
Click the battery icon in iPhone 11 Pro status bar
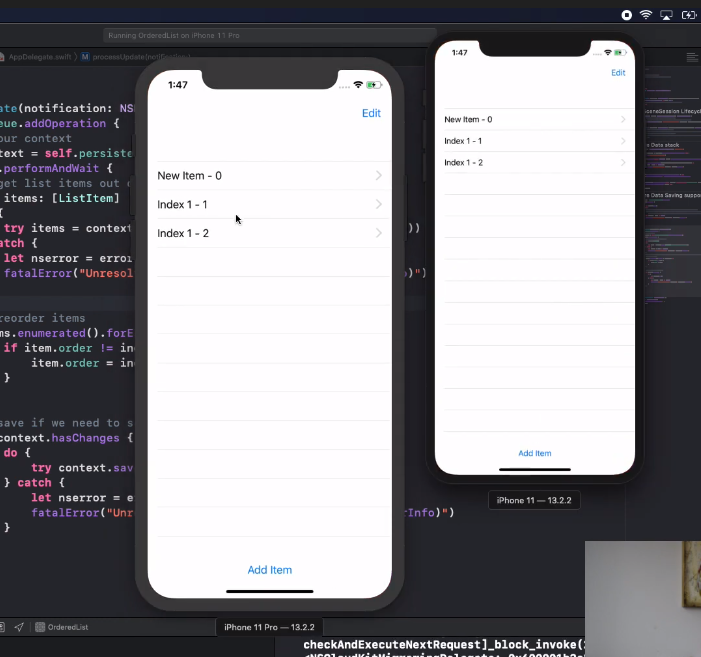click(374, 85)
